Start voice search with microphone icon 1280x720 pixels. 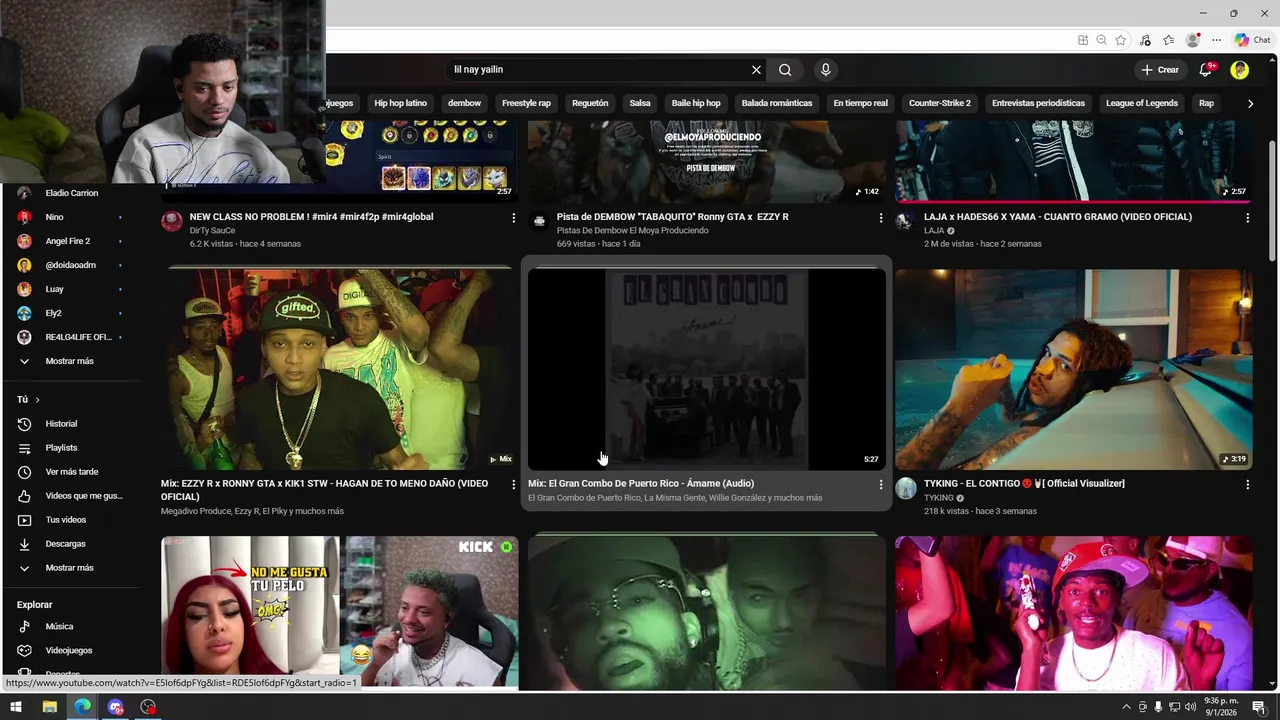(x=825, y=70)
